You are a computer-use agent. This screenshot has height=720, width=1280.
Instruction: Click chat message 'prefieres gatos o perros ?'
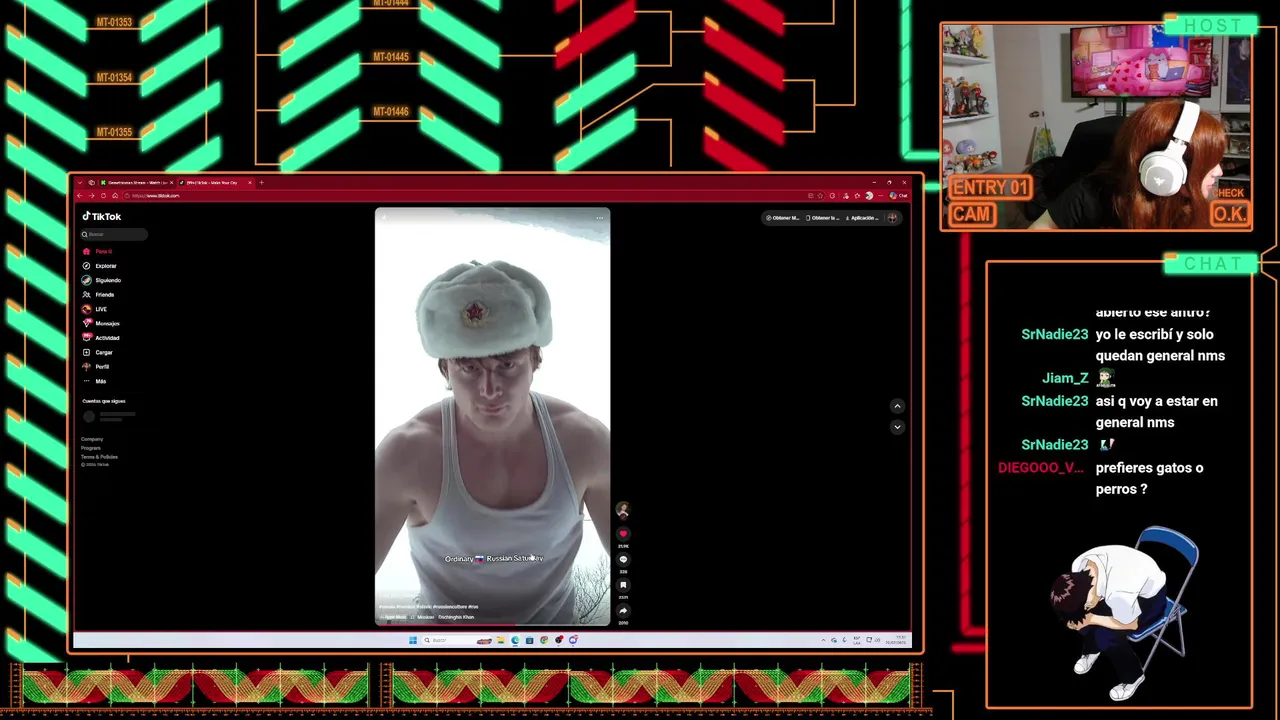point(1149,478)
